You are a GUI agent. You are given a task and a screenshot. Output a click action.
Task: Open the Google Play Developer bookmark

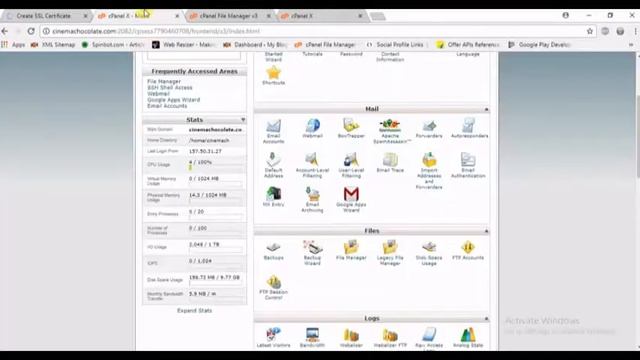click(x=539, y=44)
